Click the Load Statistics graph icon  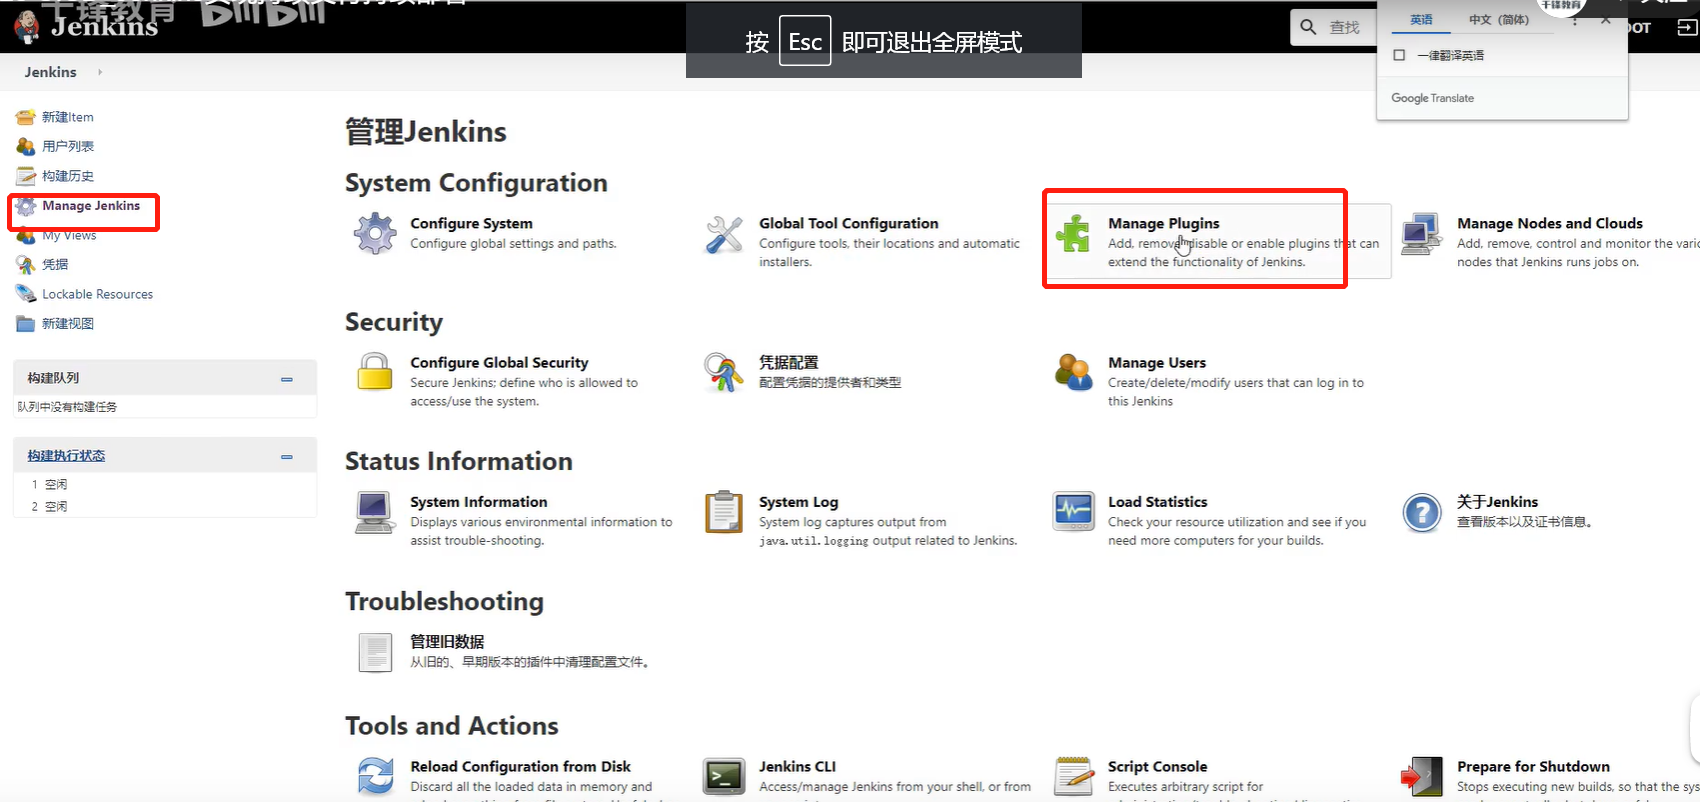(1073, 511)
